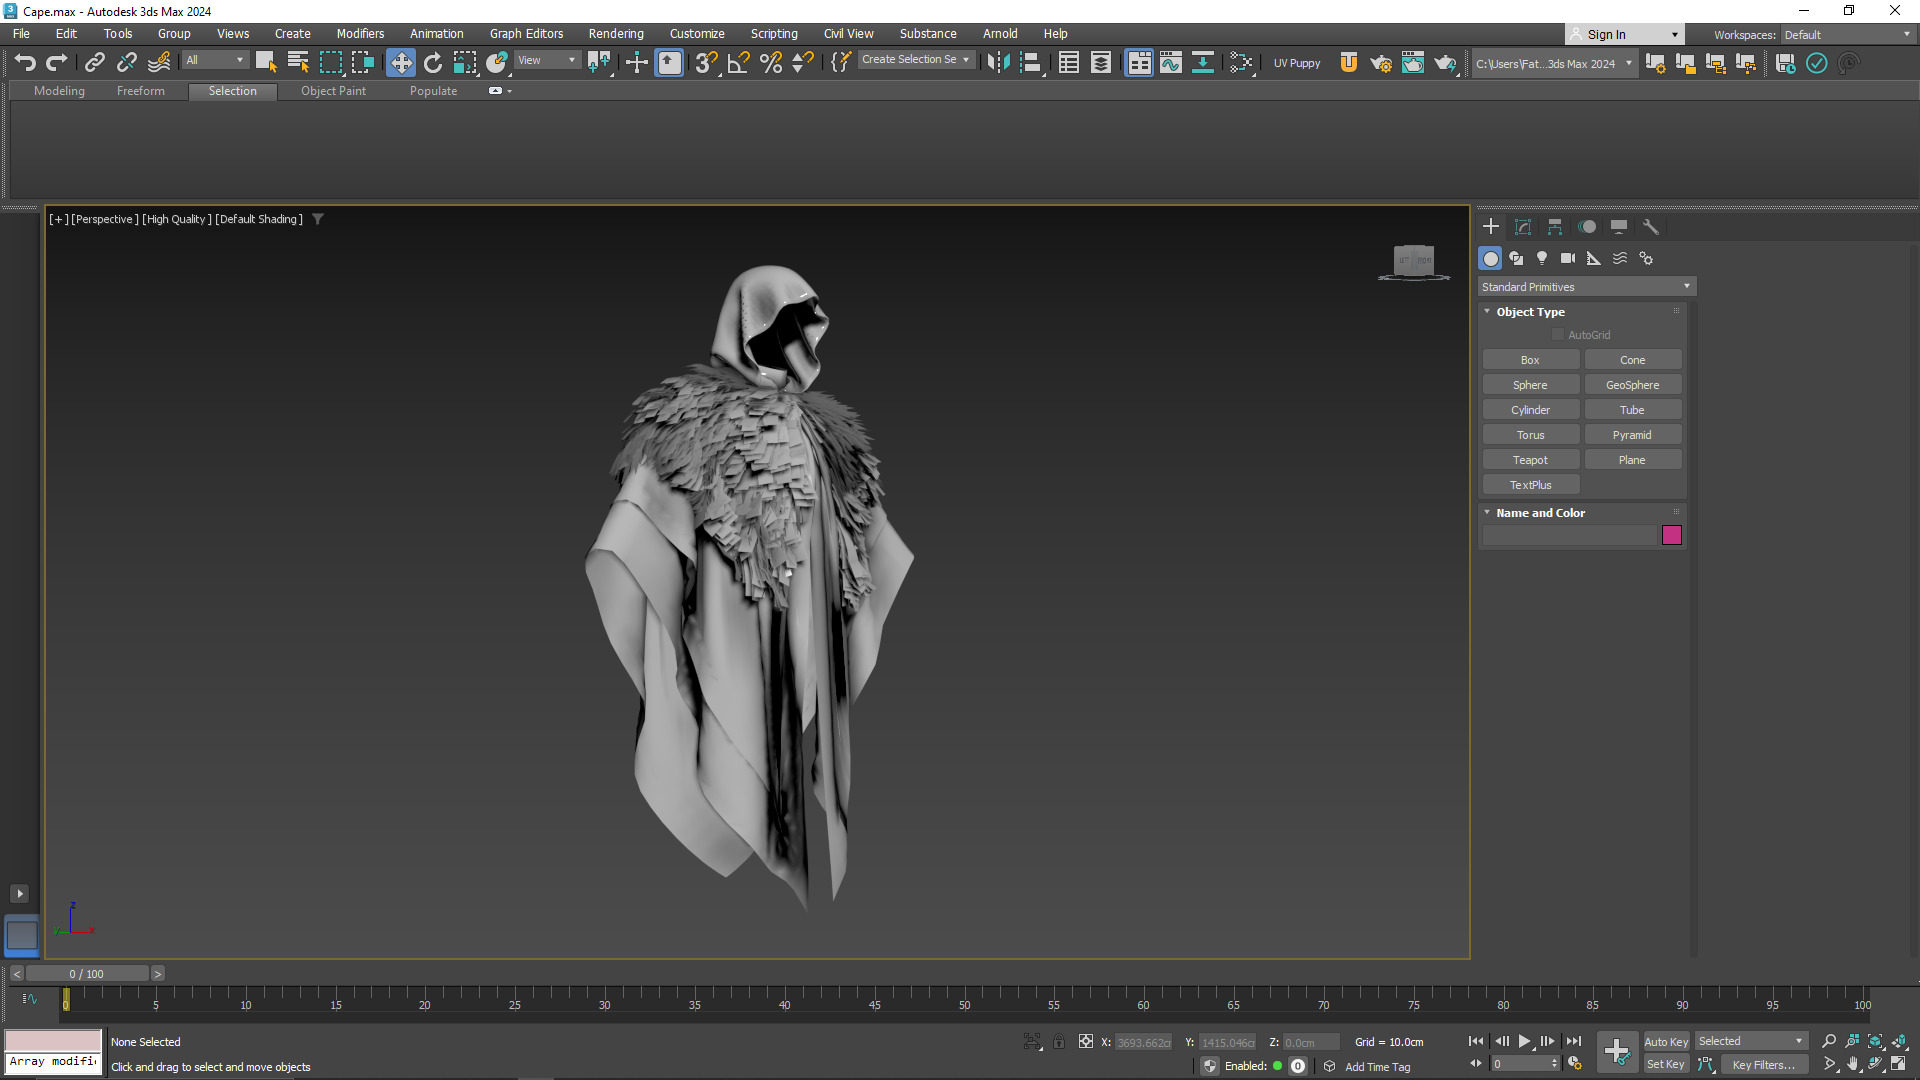Activate Select and Move tool
The height and width of the screenshot is (1080, 1920).
(401, 63)
